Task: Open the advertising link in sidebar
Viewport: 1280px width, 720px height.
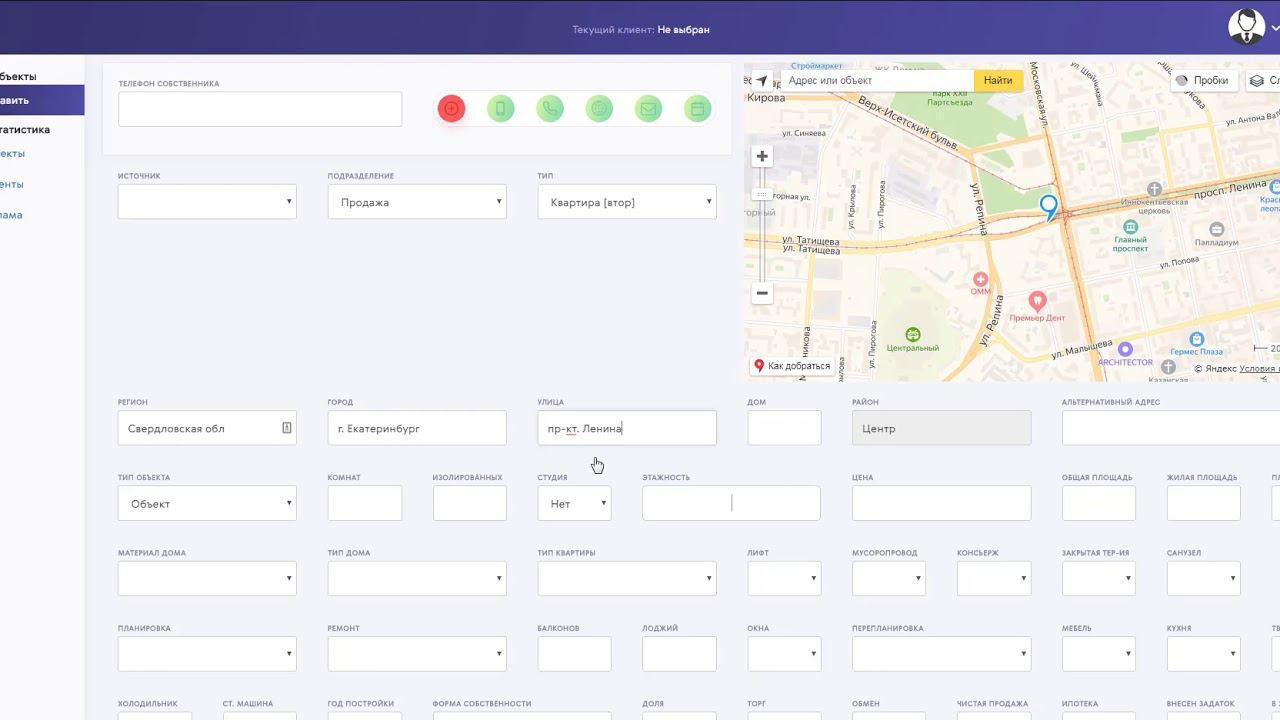Action: (11, 215)
